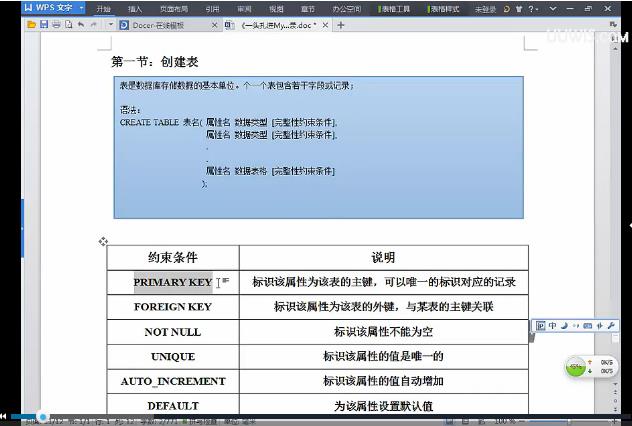Click the FOREIGN KEY table cell
Screen dimensions: 632x426
(x=173, y=307)
